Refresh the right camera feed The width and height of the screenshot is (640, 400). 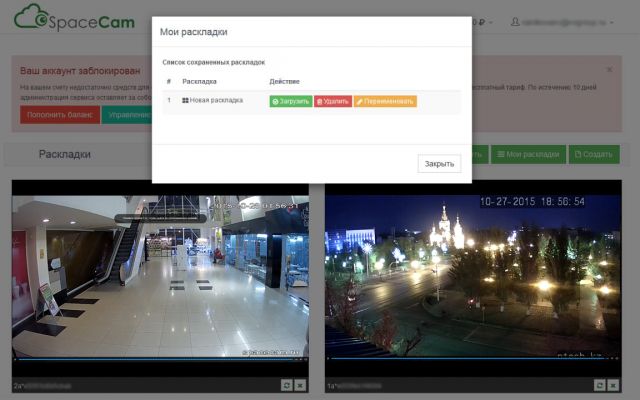(600, 385)
